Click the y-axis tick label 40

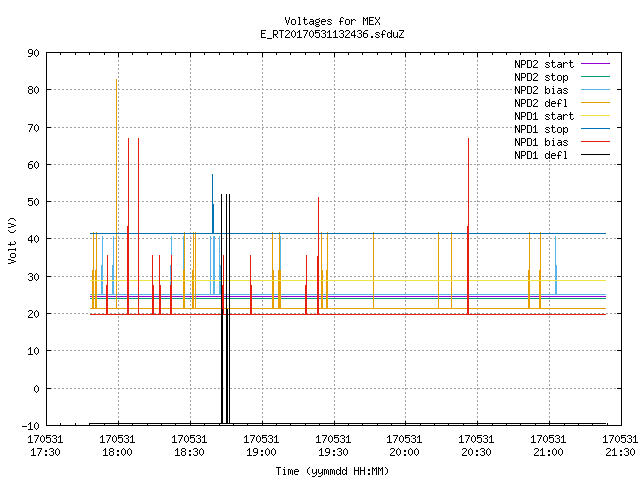point(33,239)
